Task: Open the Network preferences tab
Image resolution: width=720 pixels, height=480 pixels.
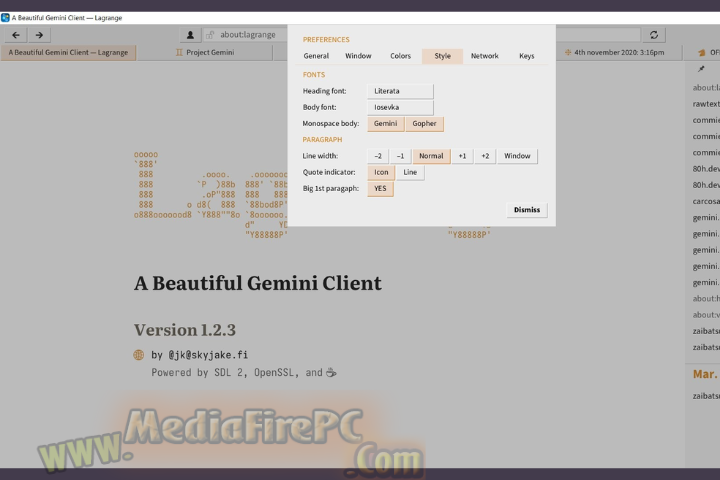Action: (484, 56)
